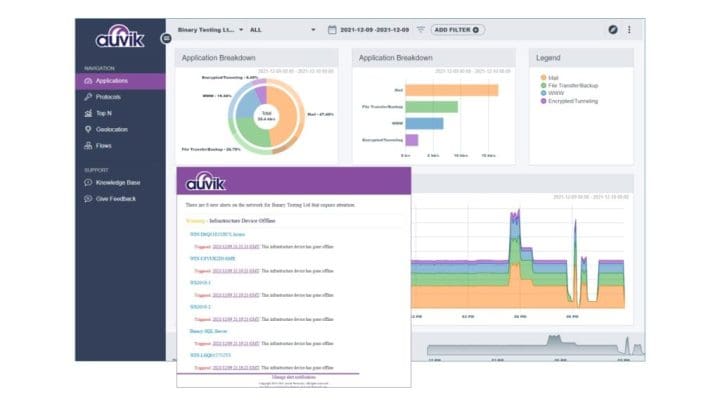Click the filter funnel icon
The image size is (720, 406).
(421, 30)
